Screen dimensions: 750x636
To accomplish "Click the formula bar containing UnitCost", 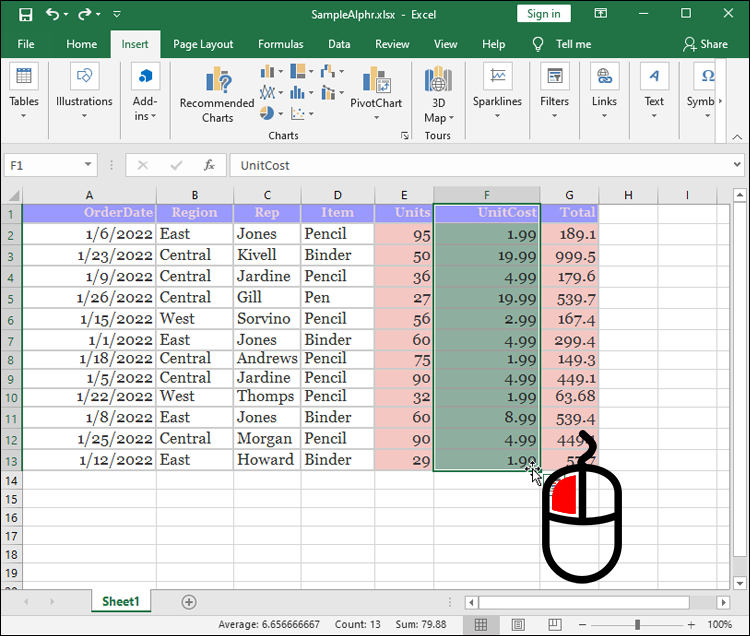I will coord(479,165).
